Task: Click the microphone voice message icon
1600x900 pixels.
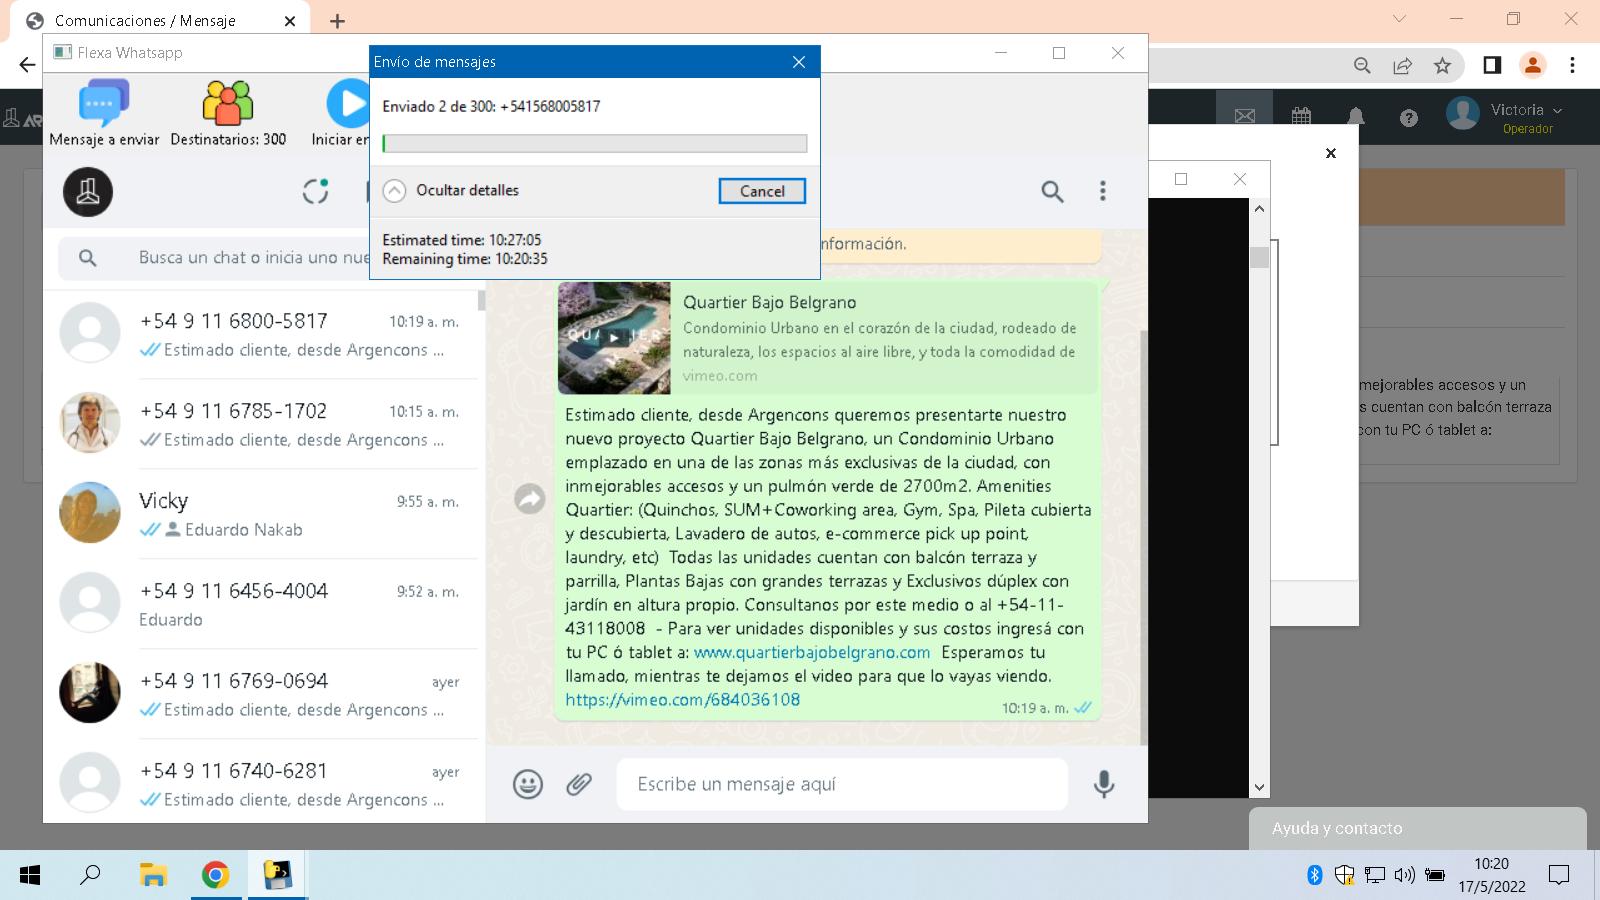Action: pos(1104,784)
